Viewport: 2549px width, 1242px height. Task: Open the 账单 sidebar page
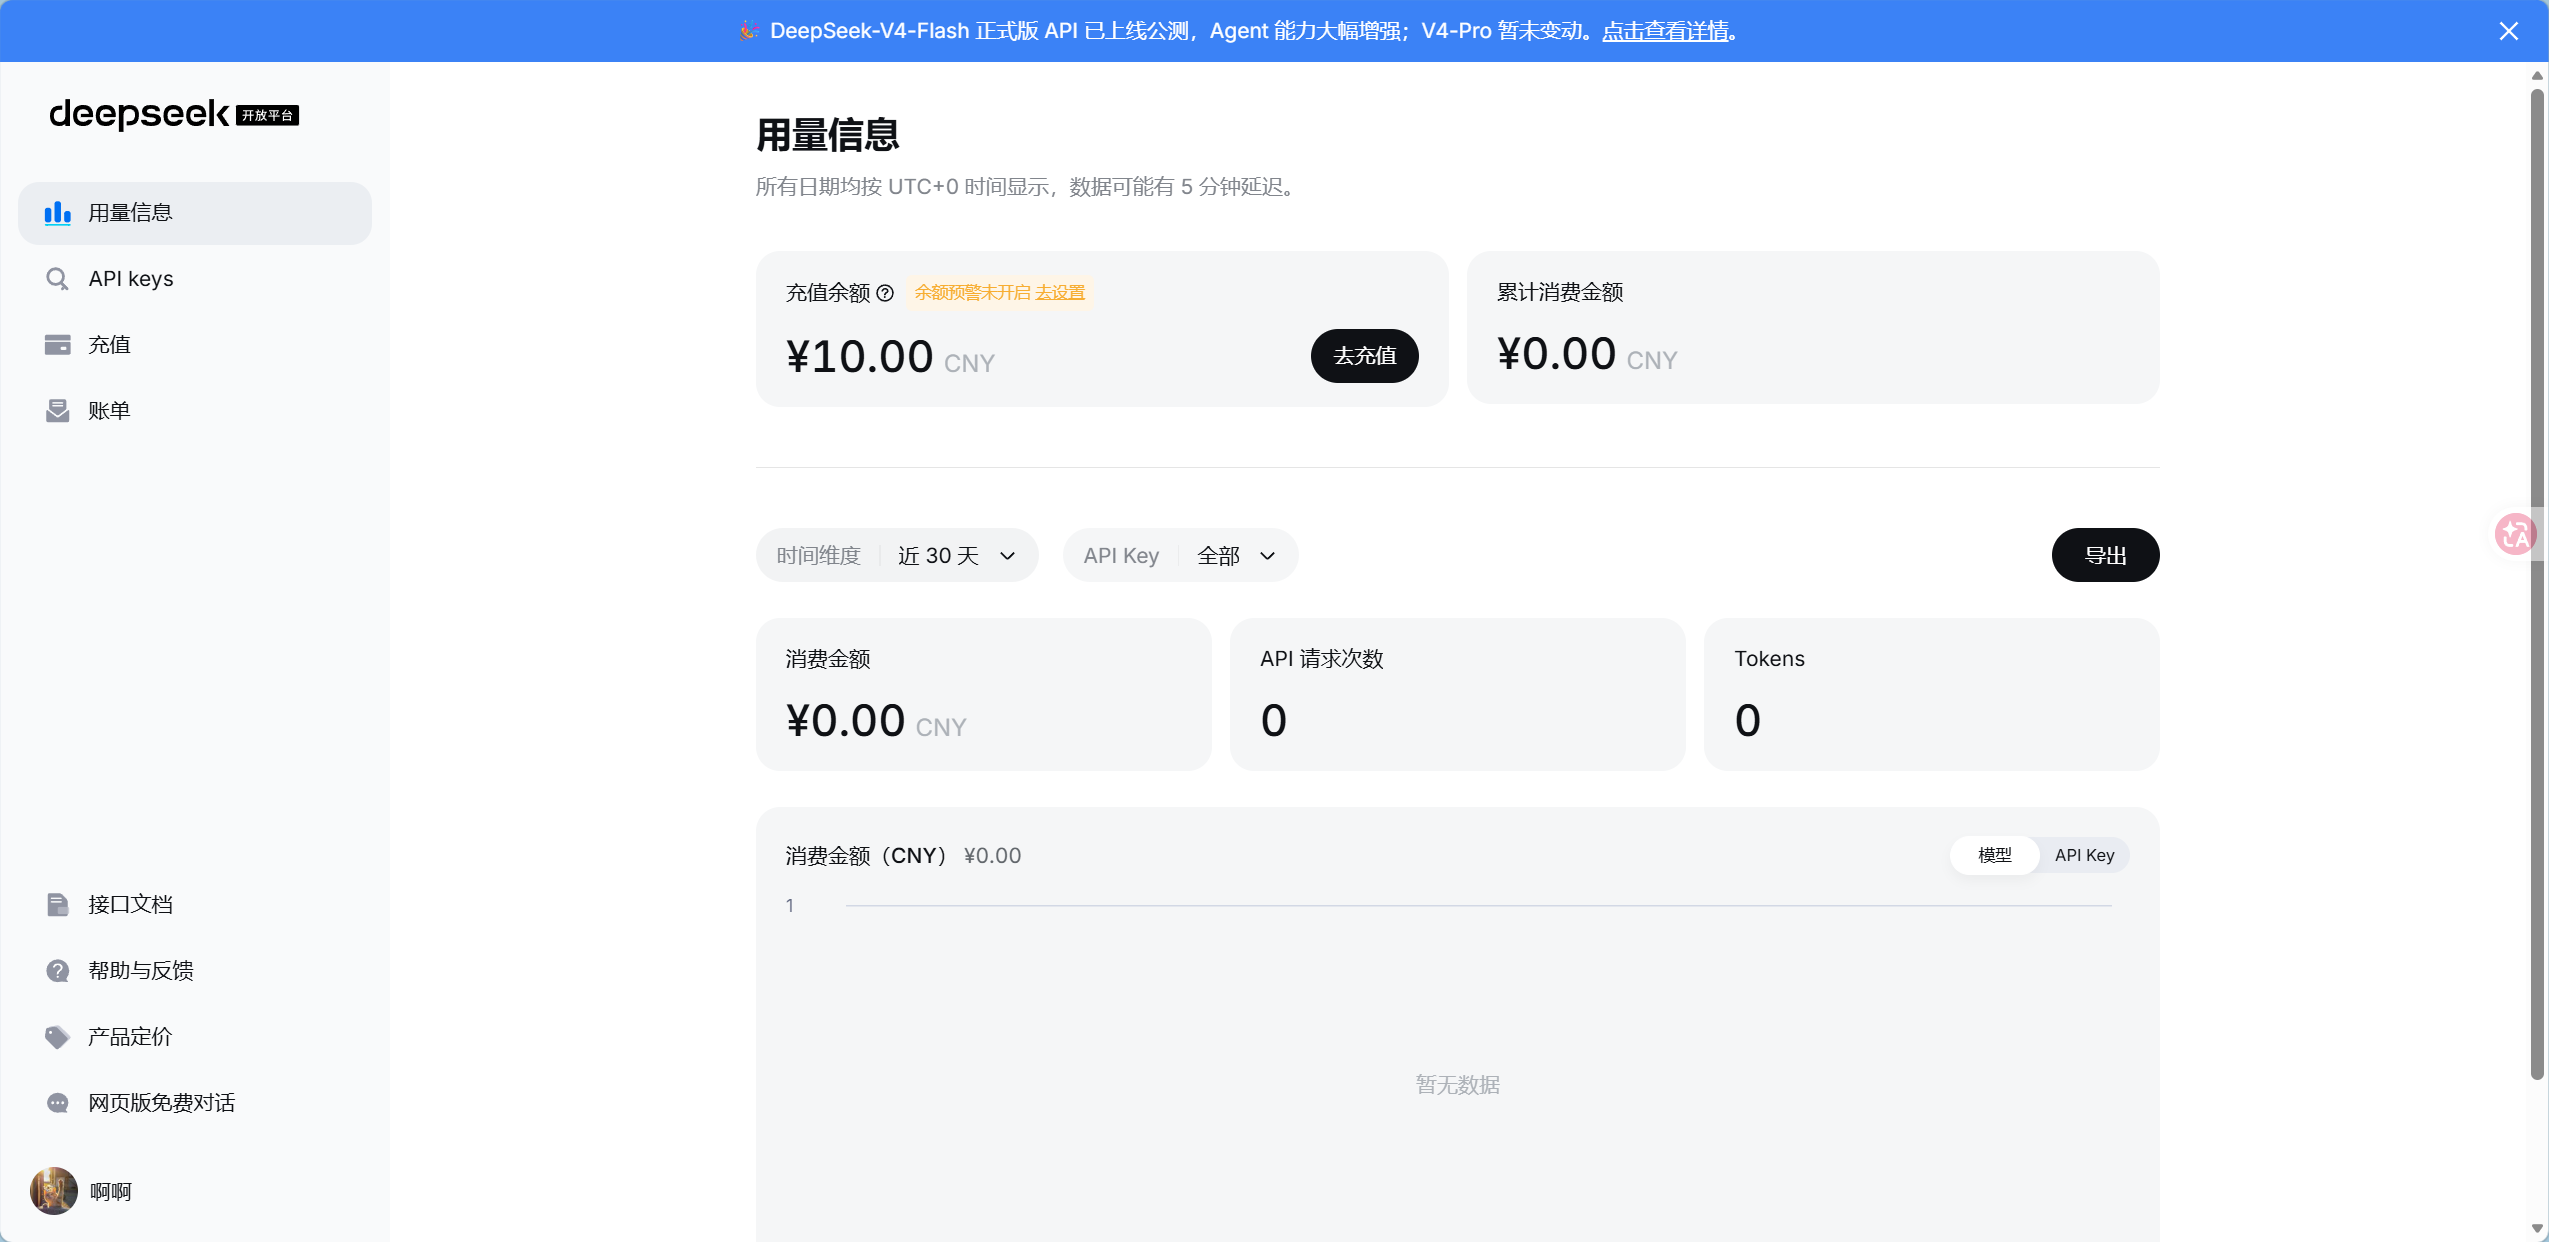[x=195, y=411]
